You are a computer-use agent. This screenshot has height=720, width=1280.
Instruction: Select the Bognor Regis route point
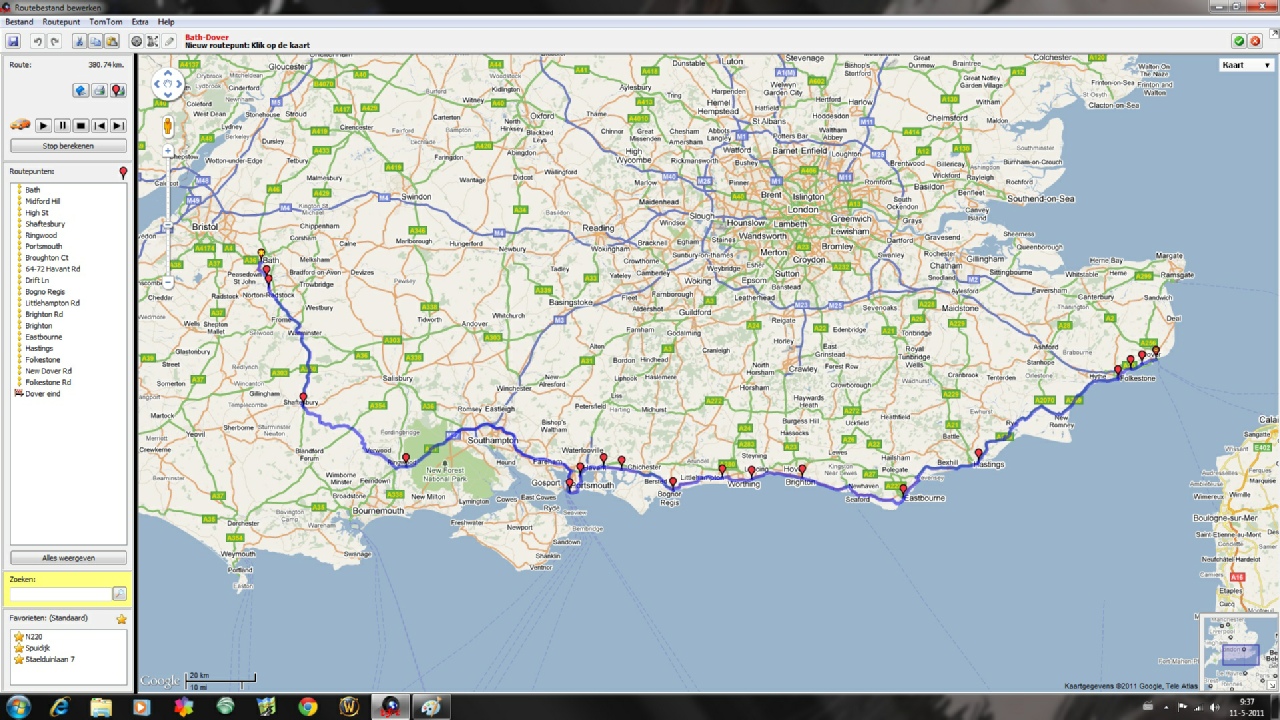coord(45,292)
